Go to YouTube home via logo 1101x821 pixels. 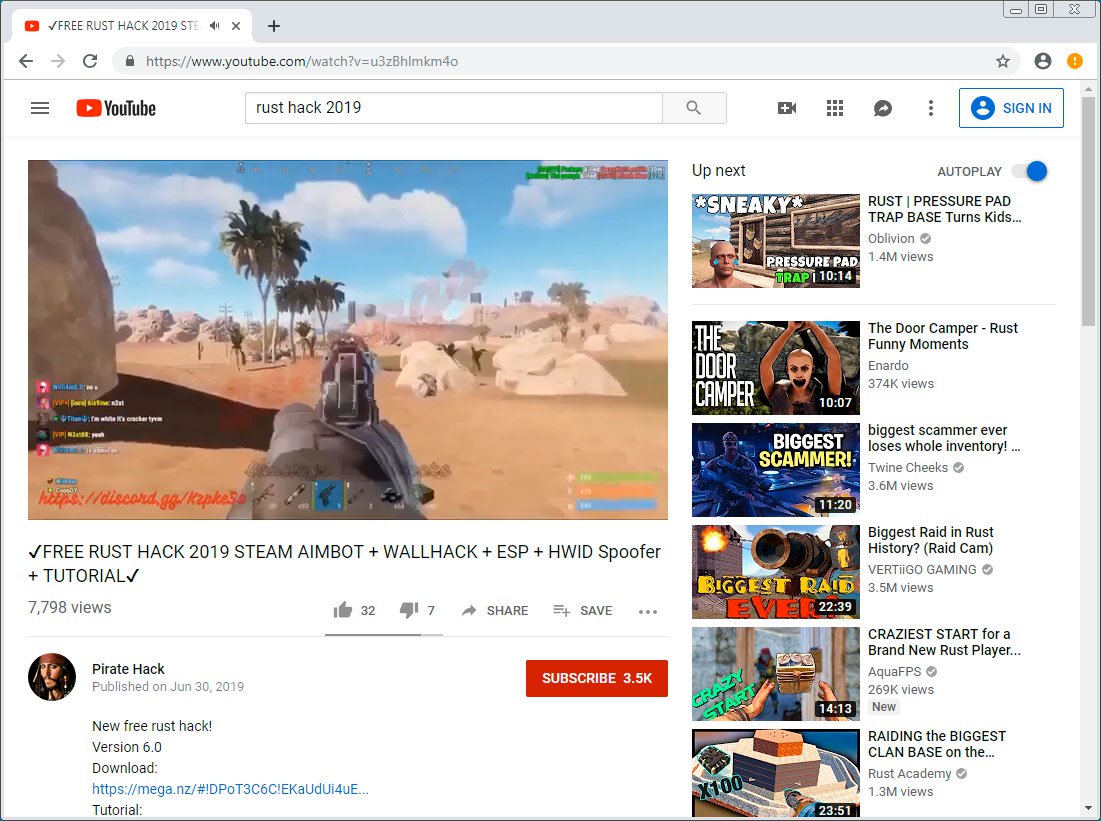116,108
